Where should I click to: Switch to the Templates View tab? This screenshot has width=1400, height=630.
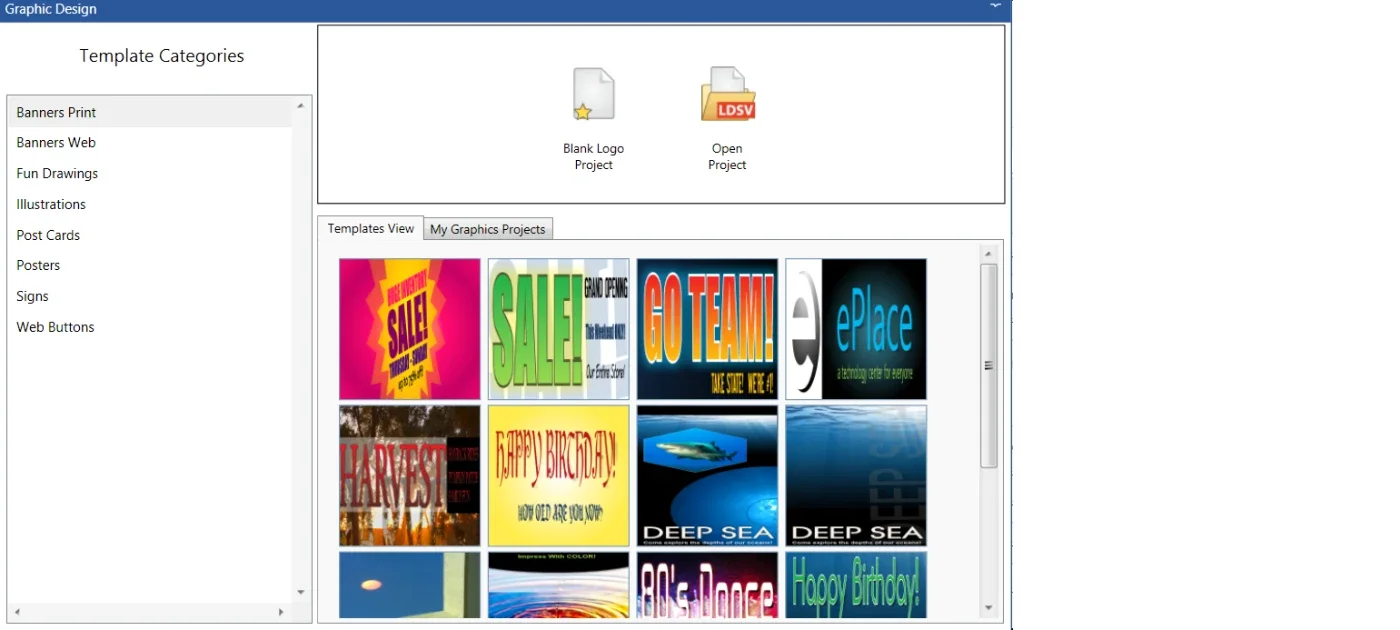coord(371,228)
